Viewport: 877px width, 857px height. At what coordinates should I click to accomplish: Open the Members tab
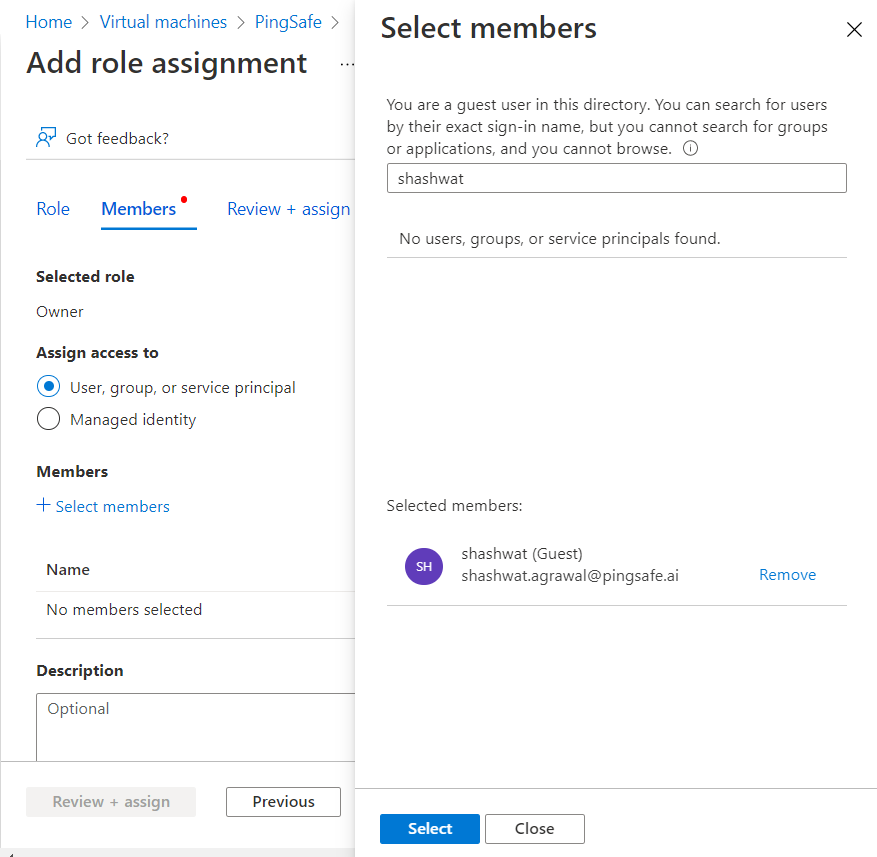tap(139, 209)
